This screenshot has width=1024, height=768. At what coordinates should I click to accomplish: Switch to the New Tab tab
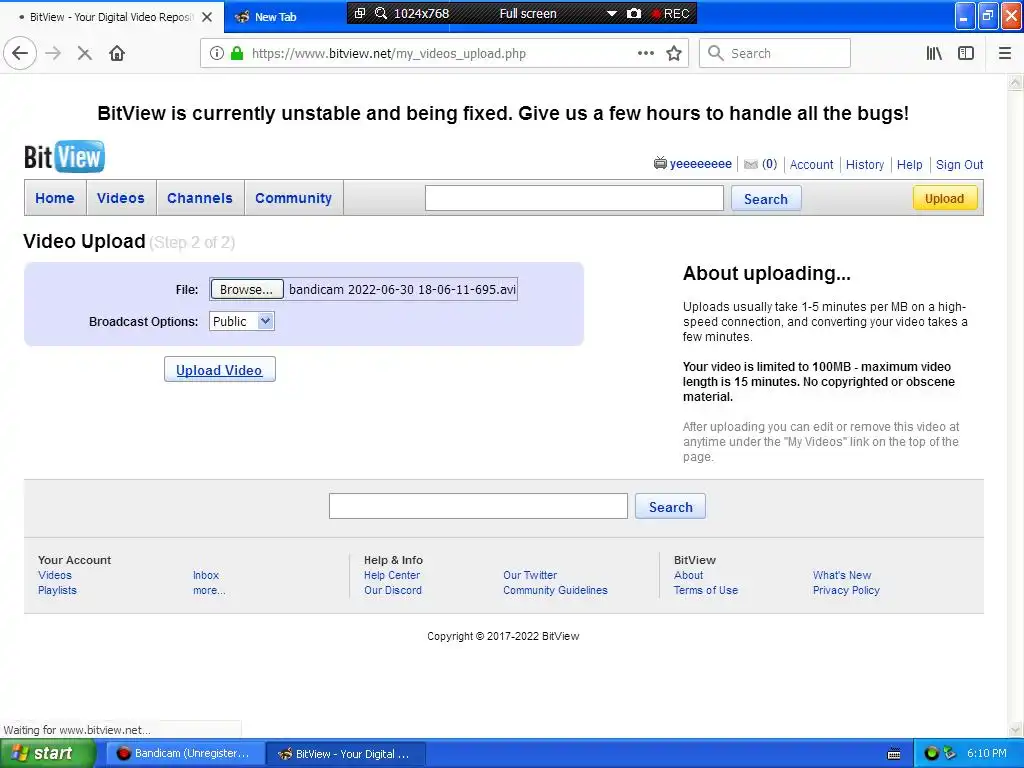[x=275, y=17]
